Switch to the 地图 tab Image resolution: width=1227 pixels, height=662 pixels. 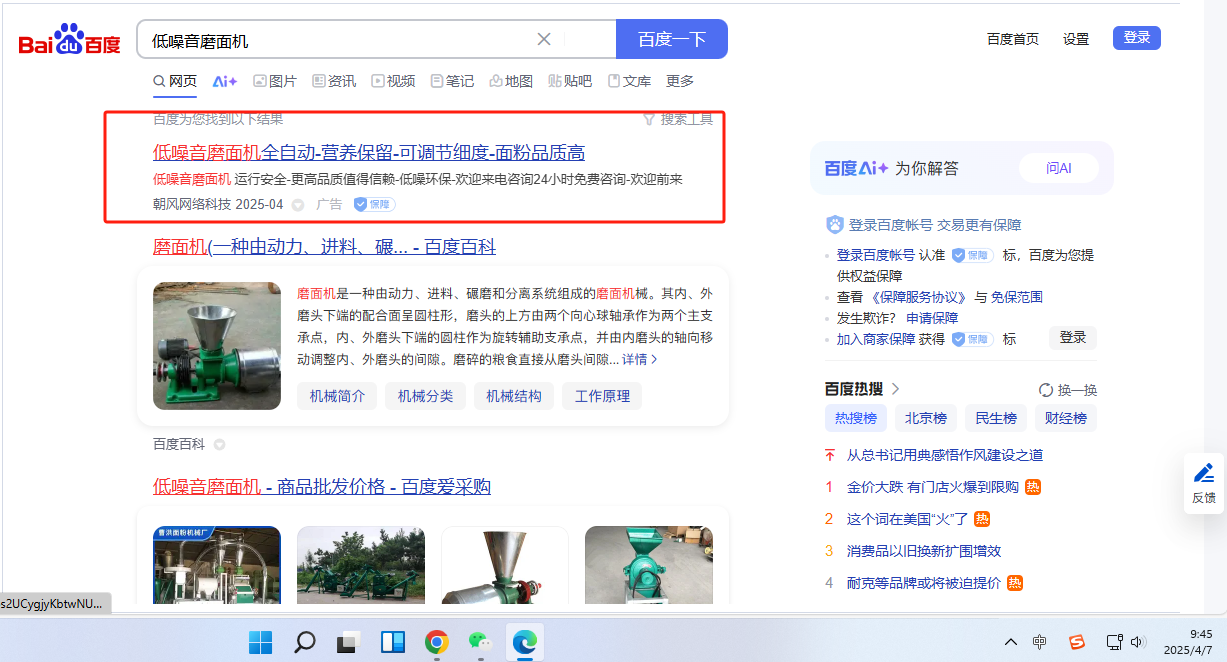[511, 81]
